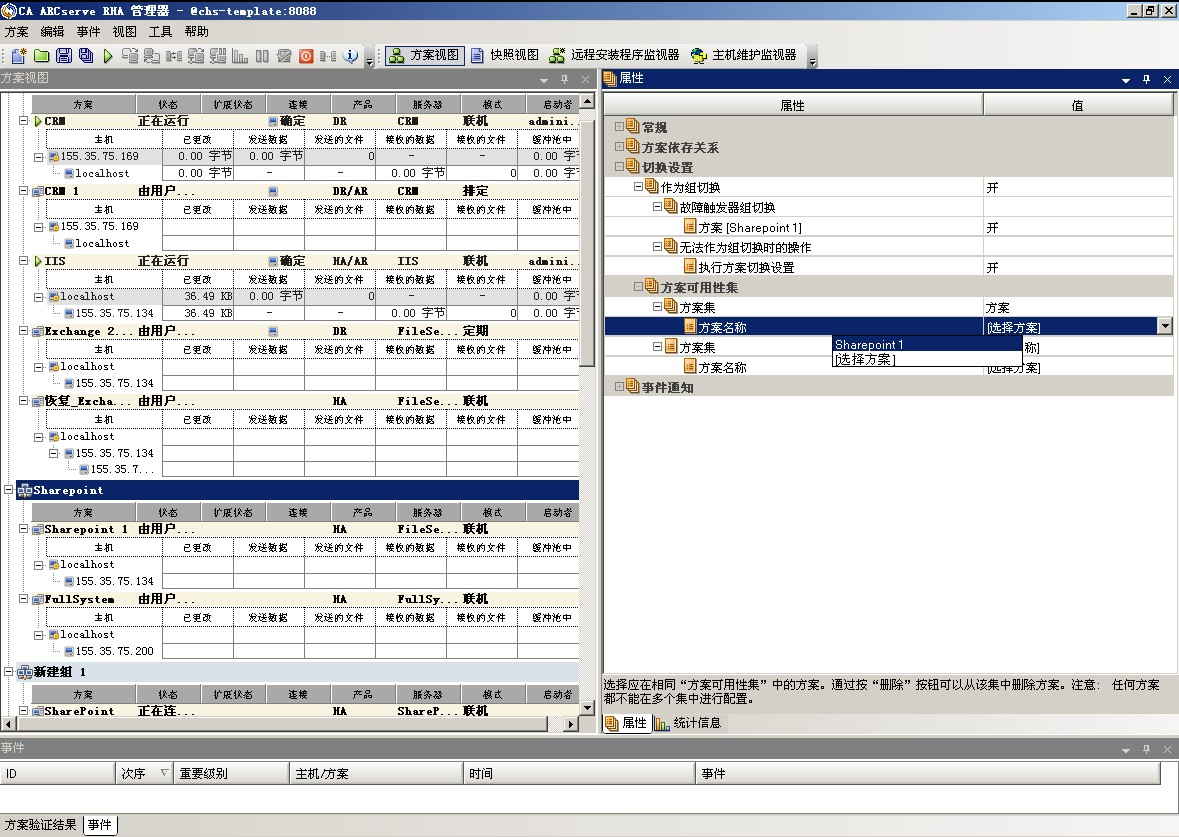Collapse the 切换设置 property group
Viewport: 1179px width, 837px height.
click(620, 167)
